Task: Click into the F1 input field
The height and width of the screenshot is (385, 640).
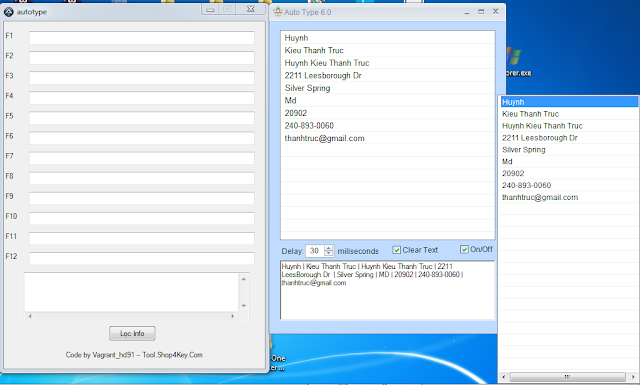Action: click(142, 38)
